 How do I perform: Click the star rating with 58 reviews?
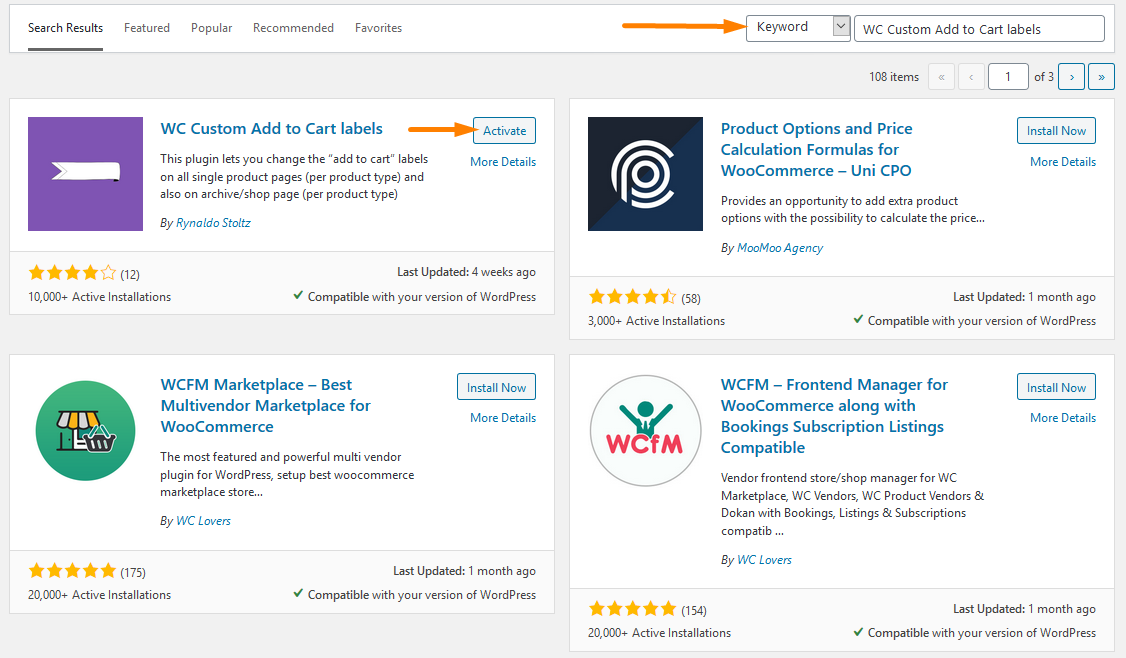[x=632, y=297]
